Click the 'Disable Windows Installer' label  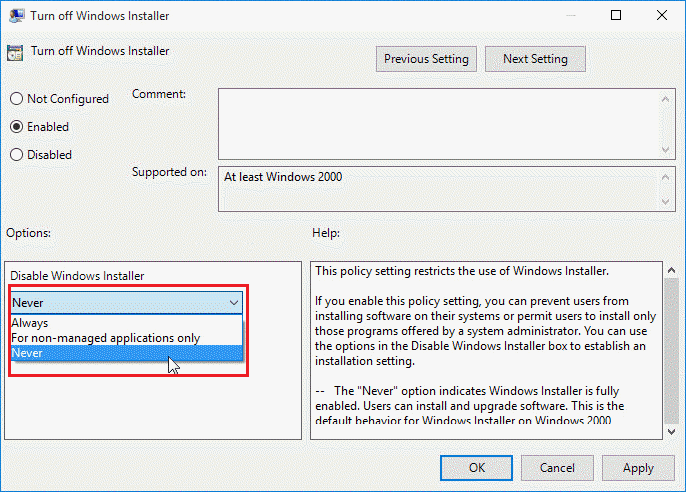[77, 276]
